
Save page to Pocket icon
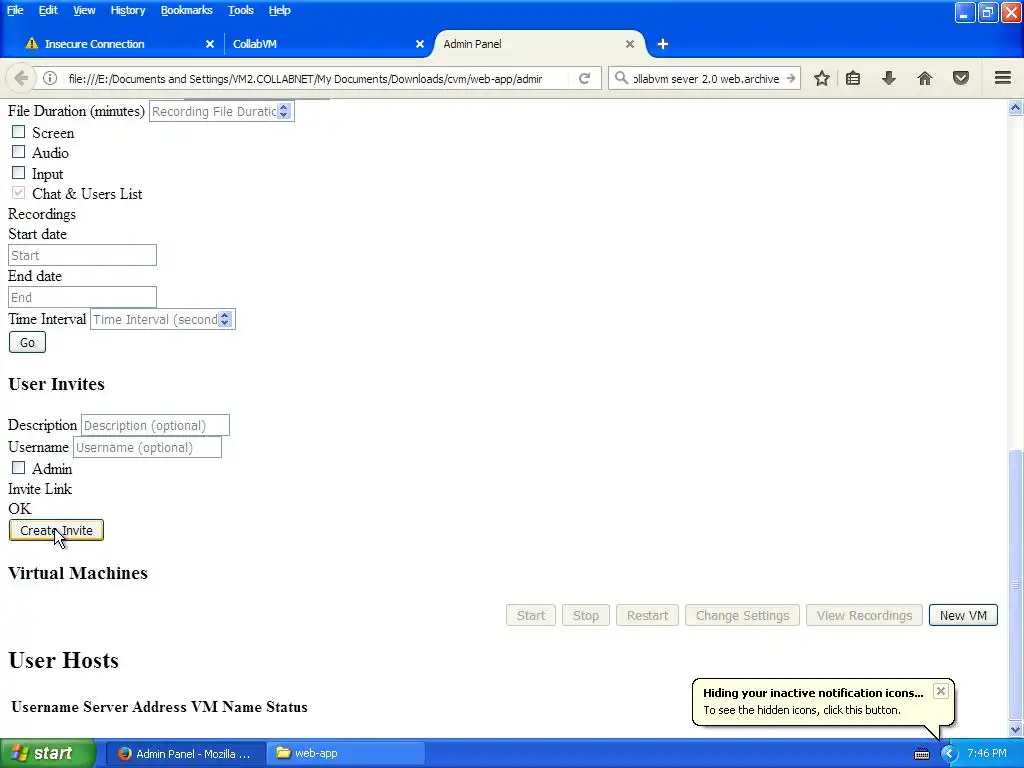[961, 78]
